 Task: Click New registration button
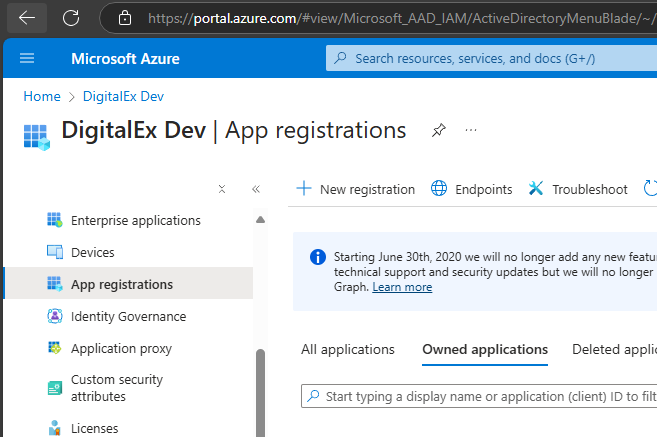point(355,189)
